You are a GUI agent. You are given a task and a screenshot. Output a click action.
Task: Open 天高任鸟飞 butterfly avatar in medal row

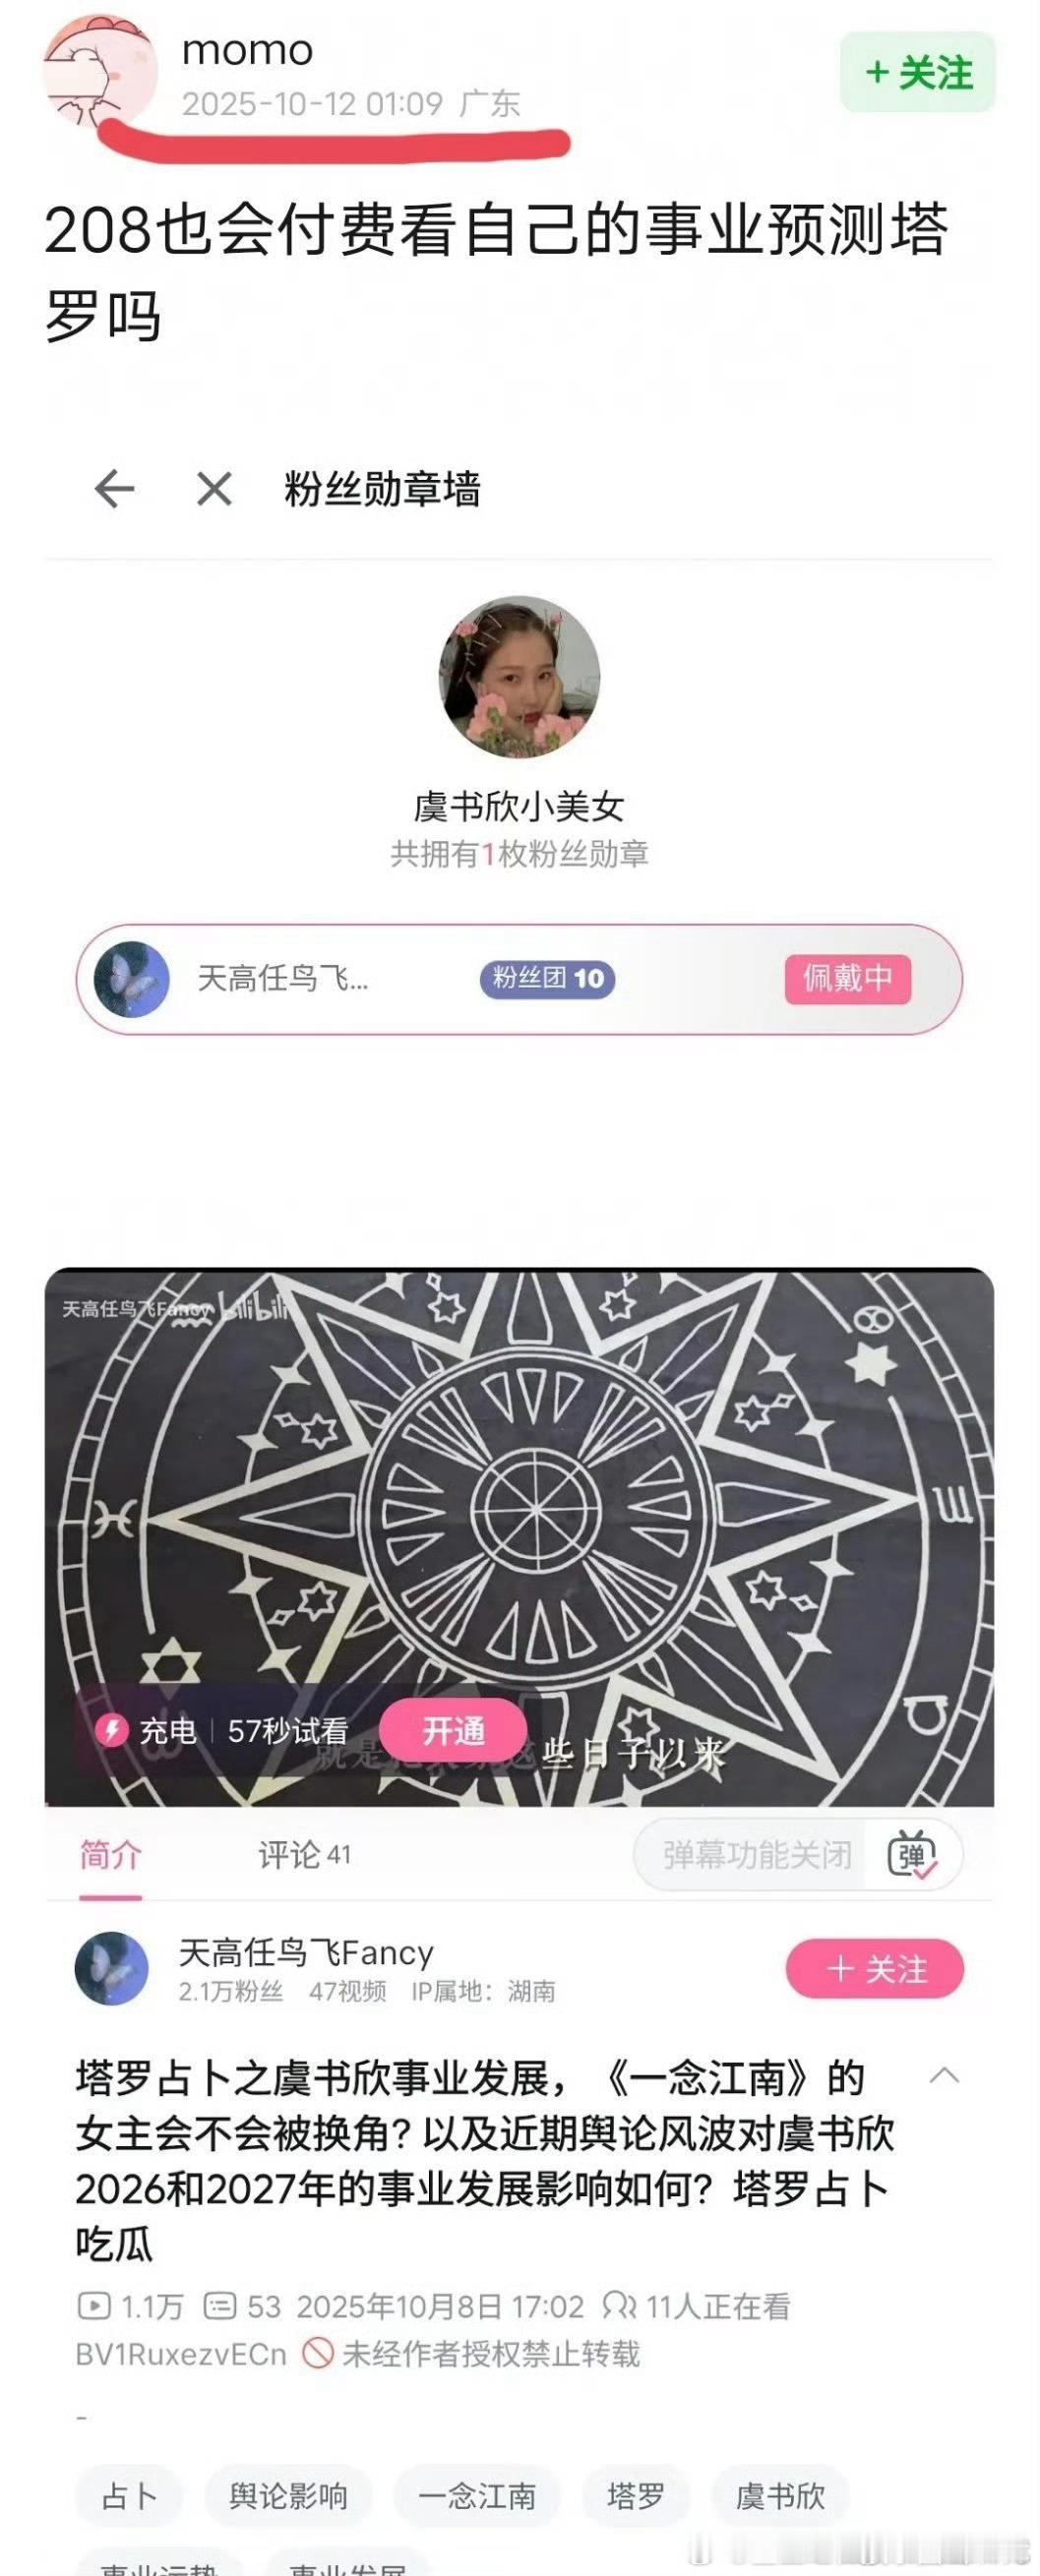pyautogui.click(x=131, y=979)
